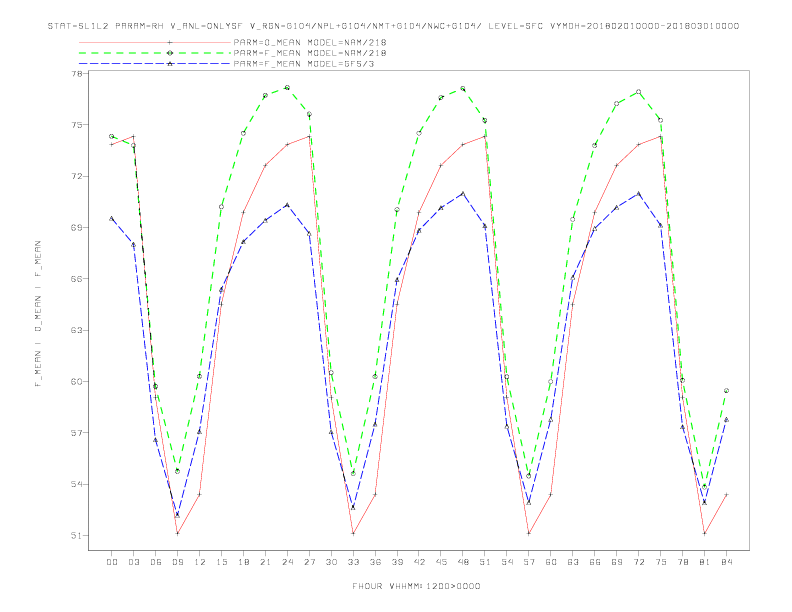Click y-axis tick label 75
The image size is (792, 612).
tap(76, 125)
